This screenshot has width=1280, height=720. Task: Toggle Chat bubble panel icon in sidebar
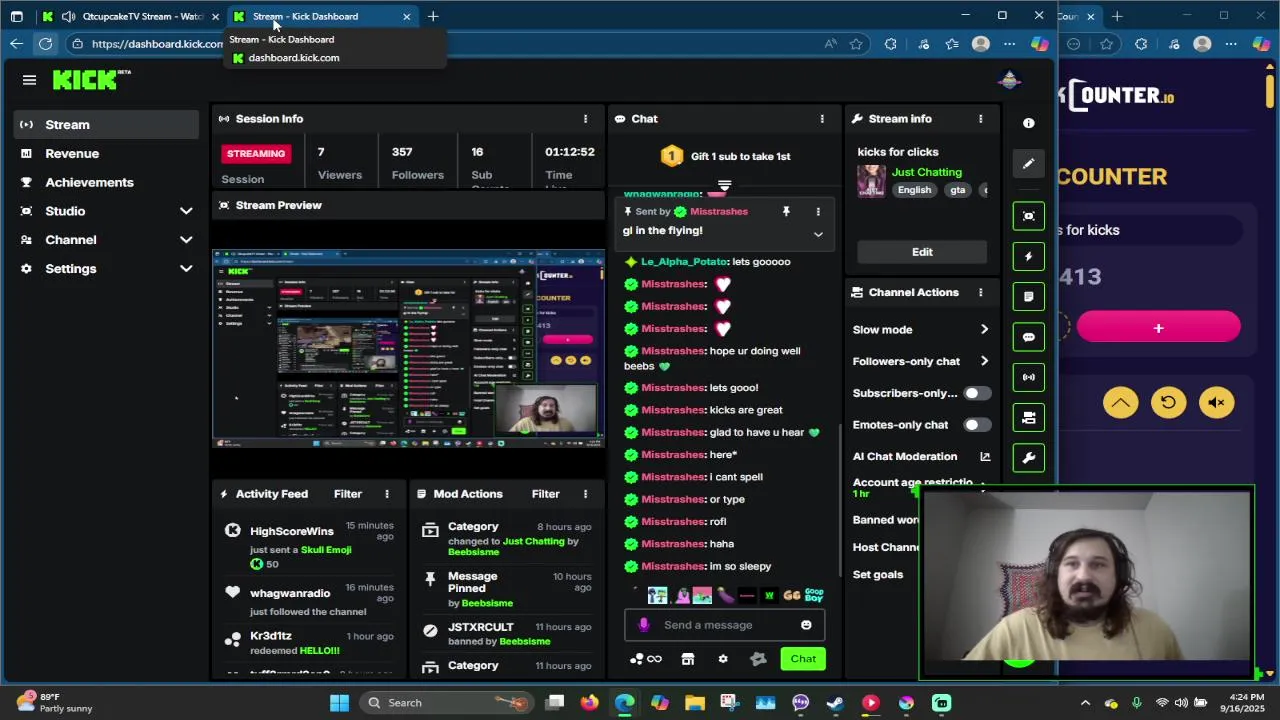(x=1028, y=337)
